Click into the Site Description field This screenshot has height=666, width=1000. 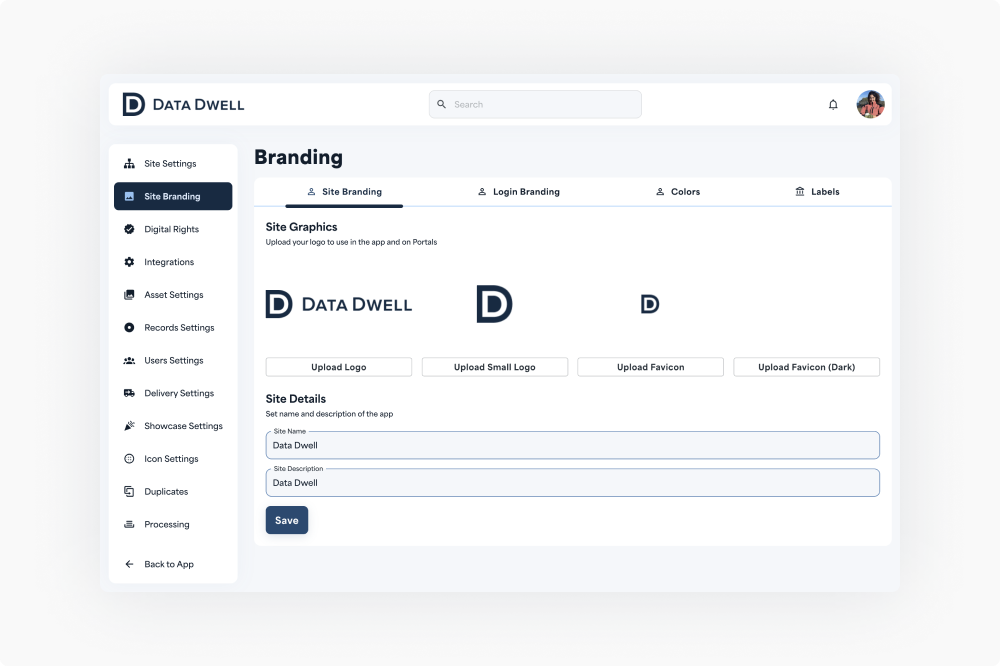click(573, 483)
